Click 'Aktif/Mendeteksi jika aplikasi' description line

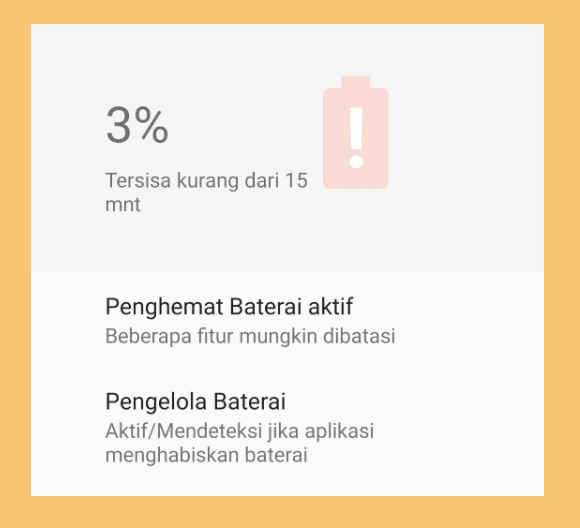[240, 431]
